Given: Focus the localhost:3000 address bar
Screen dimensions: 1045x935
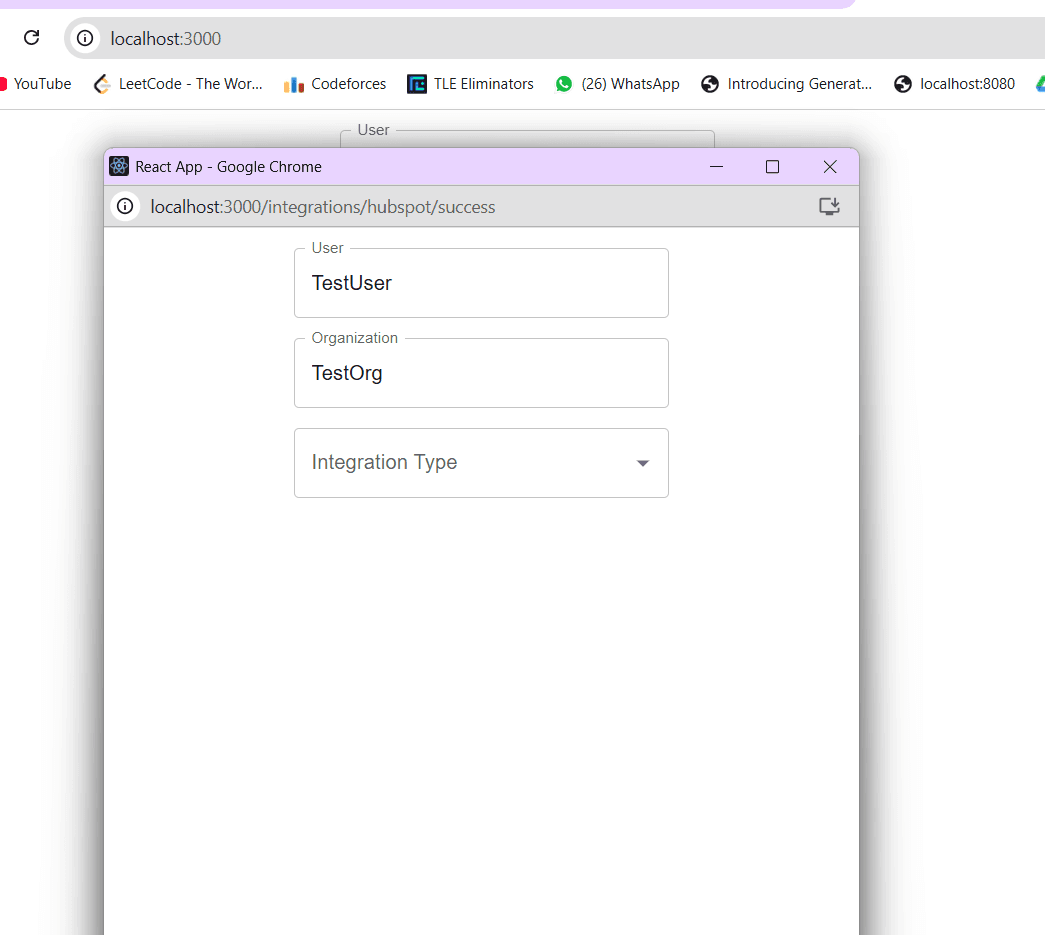Looking at the screenshot, I should [500, 39].
